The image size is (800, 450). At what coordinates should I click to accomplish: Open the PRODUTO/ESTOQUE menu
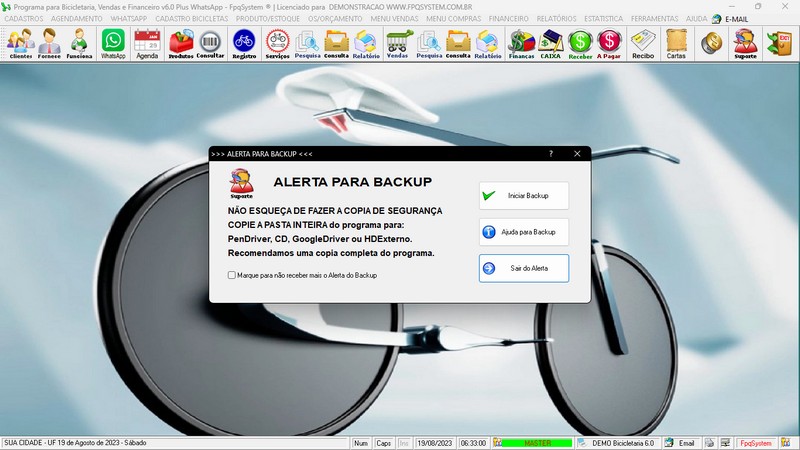(268, 19)
